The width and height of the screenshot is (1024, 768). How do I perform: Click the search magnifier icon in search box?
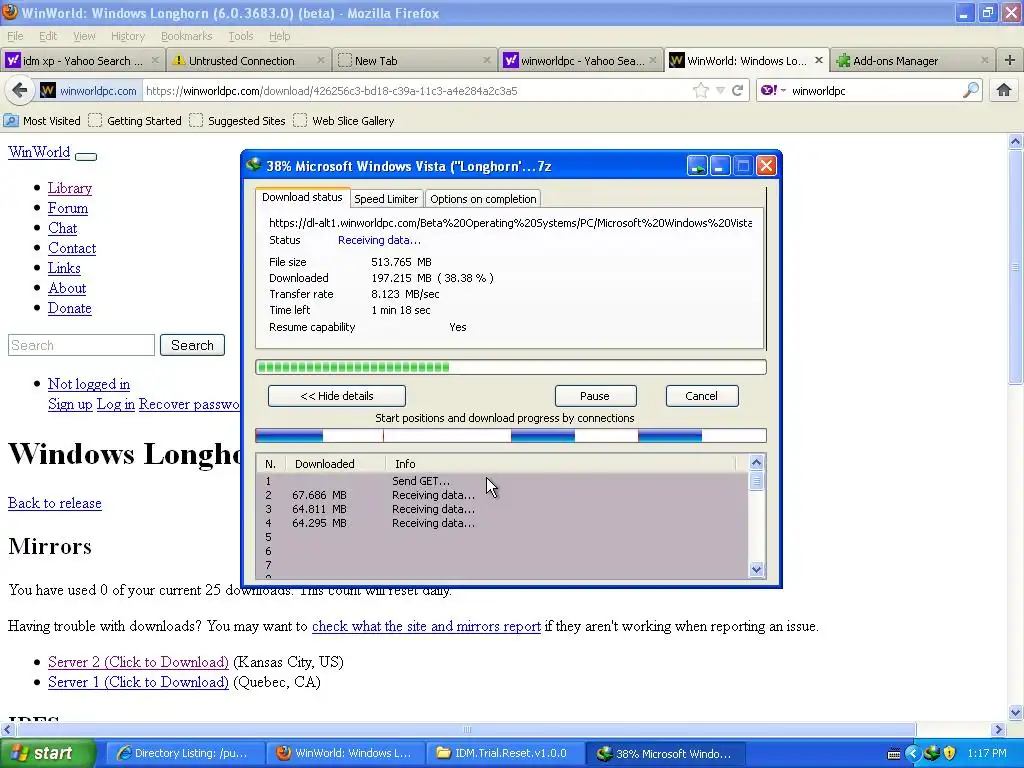point(971,90)
